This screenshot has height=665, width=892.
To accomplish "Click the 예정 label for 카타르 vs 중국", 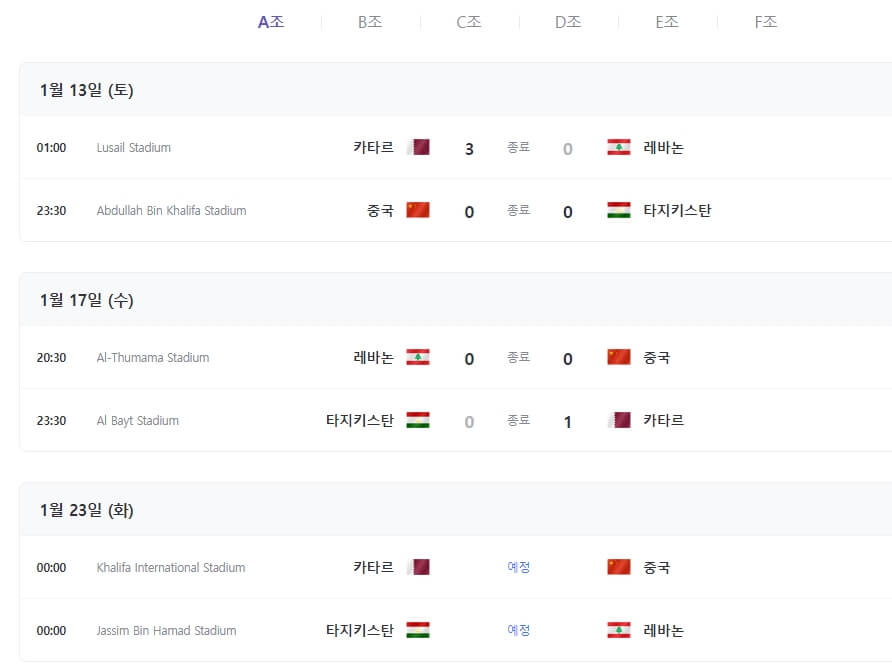I will tap(519, 567).
